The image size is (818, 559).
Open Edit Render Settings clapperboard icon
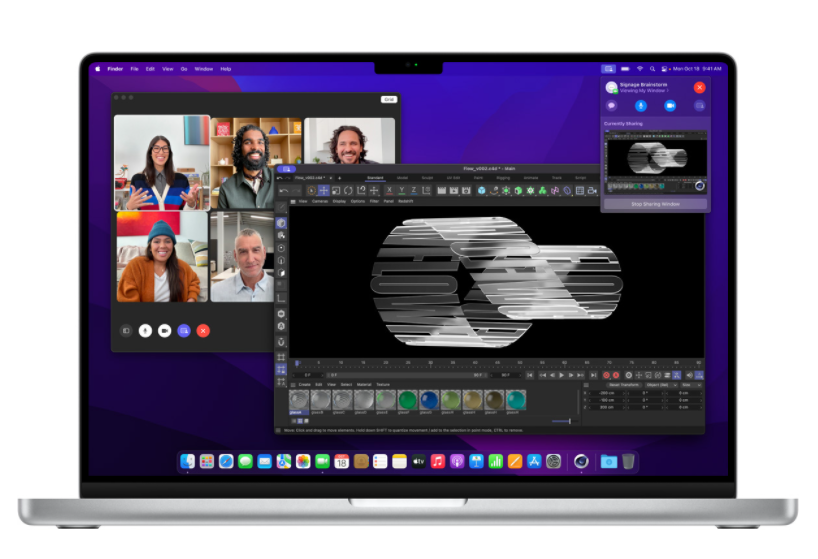[x=466, y=191]
